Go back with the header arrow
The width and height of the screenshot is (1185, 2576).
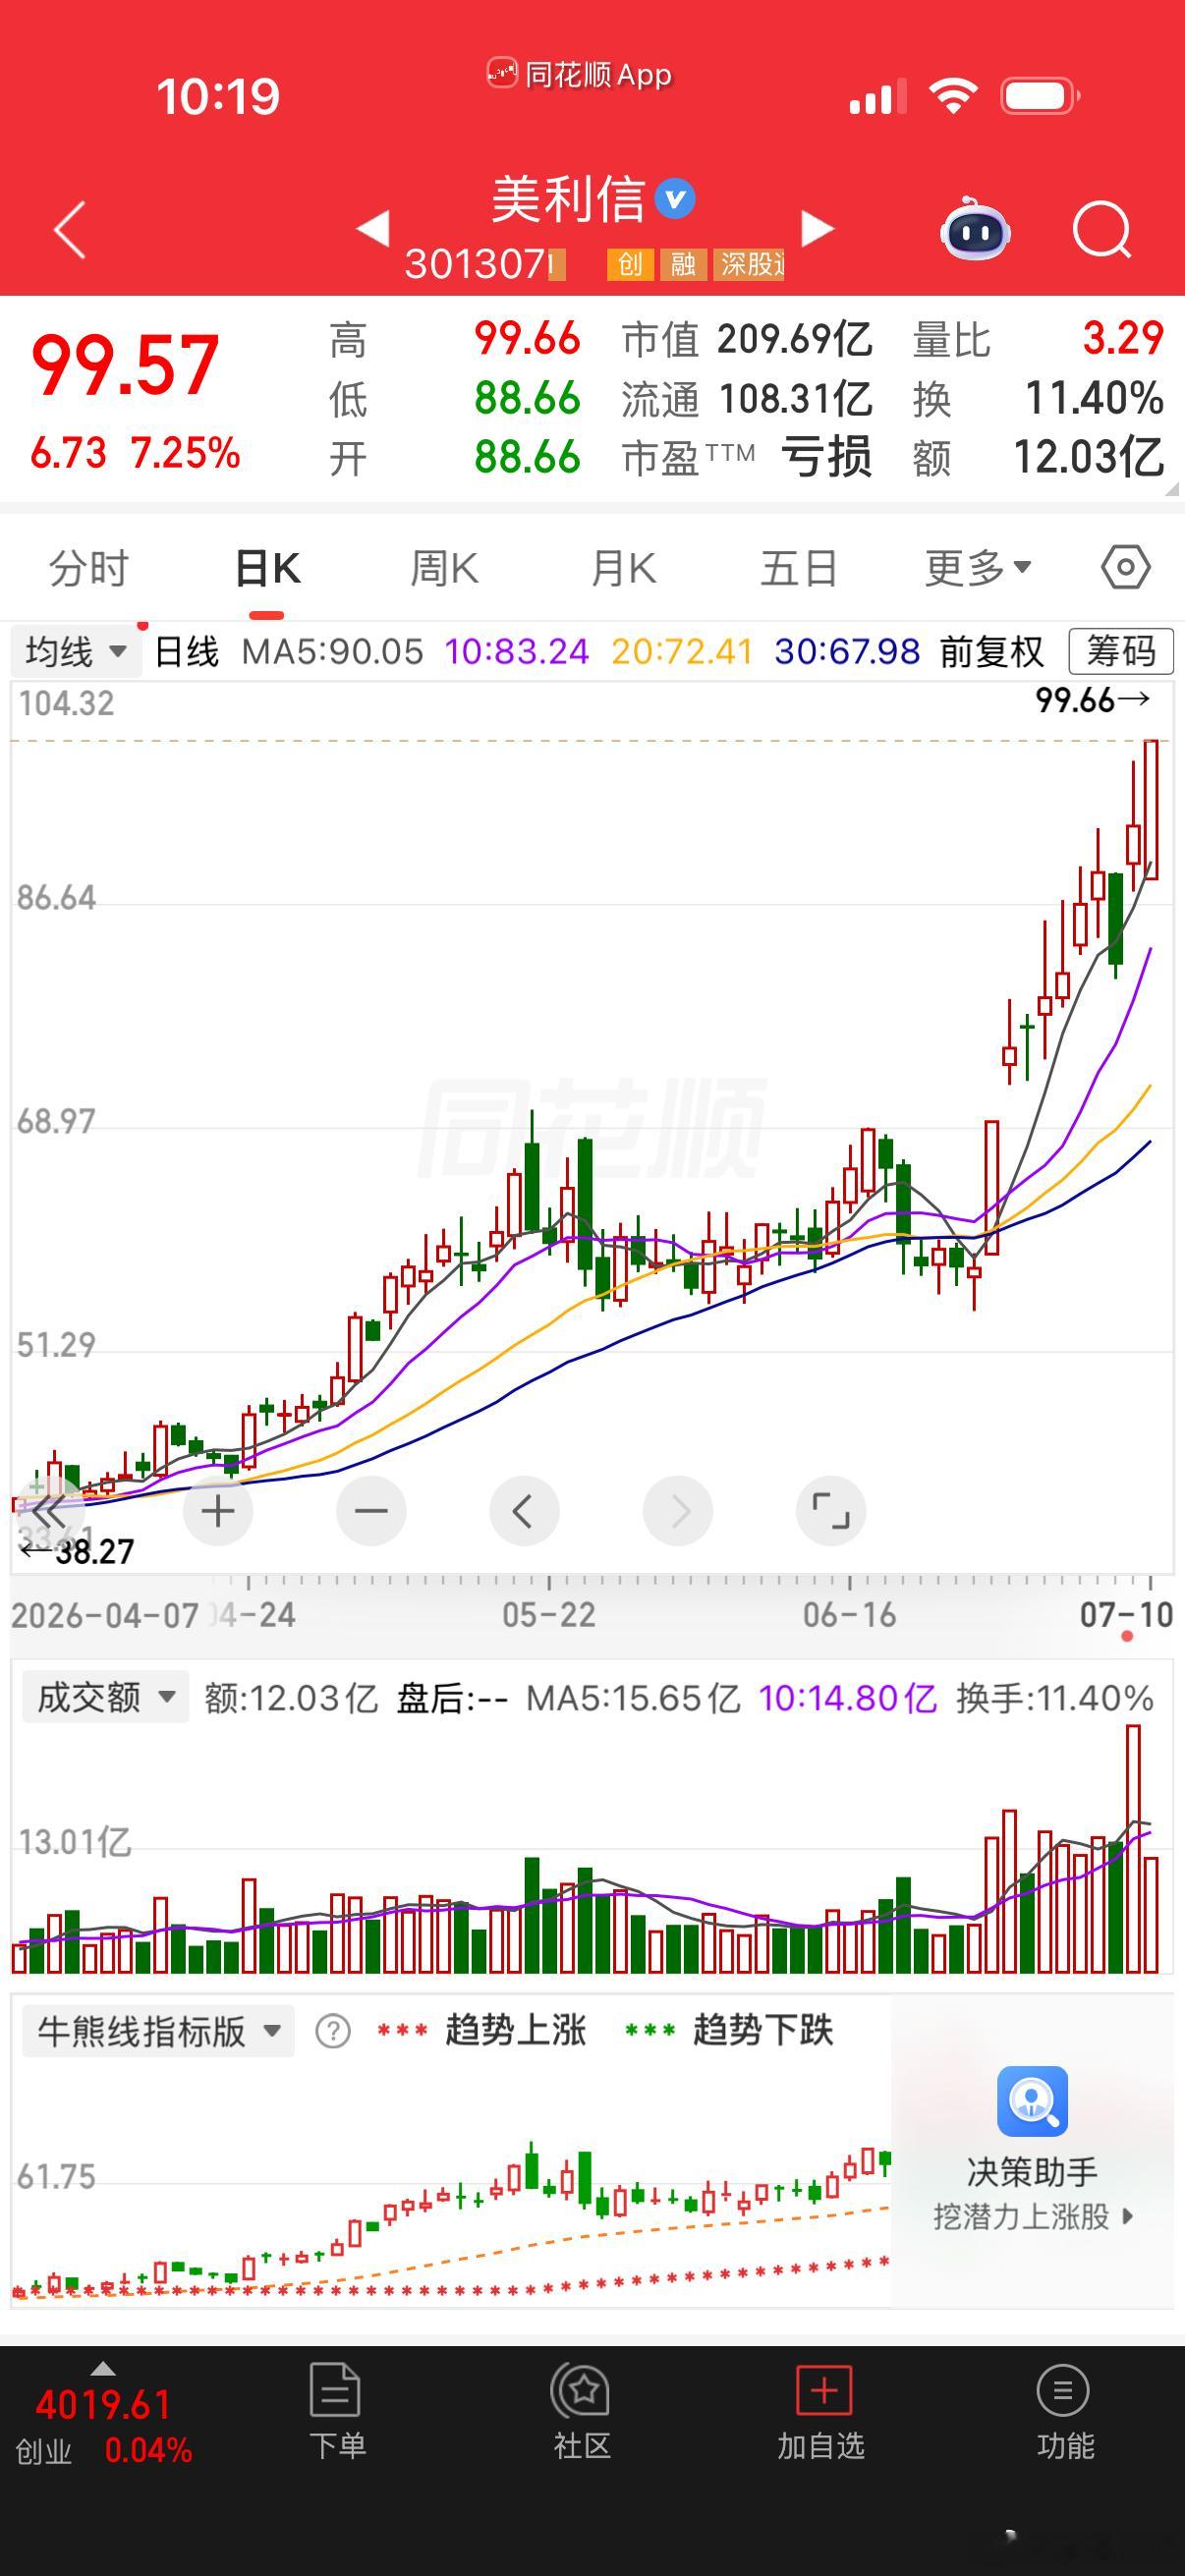(70, 230)
